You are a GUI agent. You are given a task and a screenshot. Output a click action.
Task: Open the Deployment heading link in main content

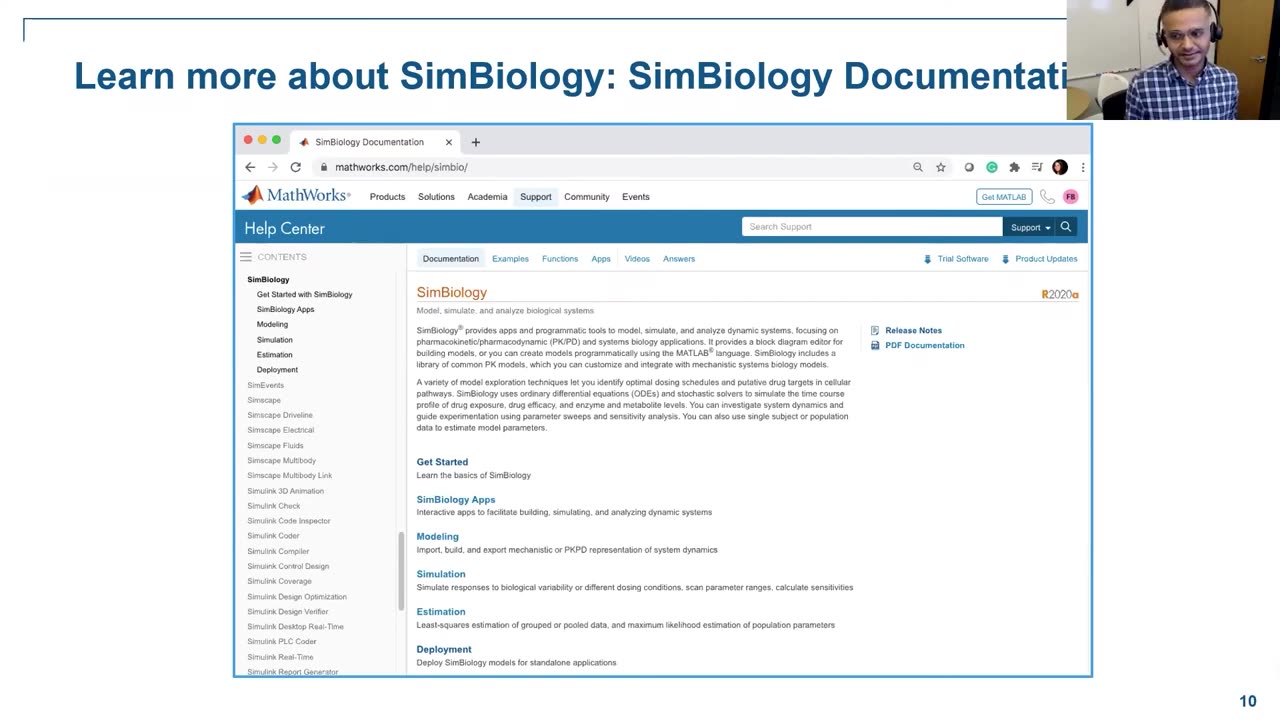coord(443,649)
